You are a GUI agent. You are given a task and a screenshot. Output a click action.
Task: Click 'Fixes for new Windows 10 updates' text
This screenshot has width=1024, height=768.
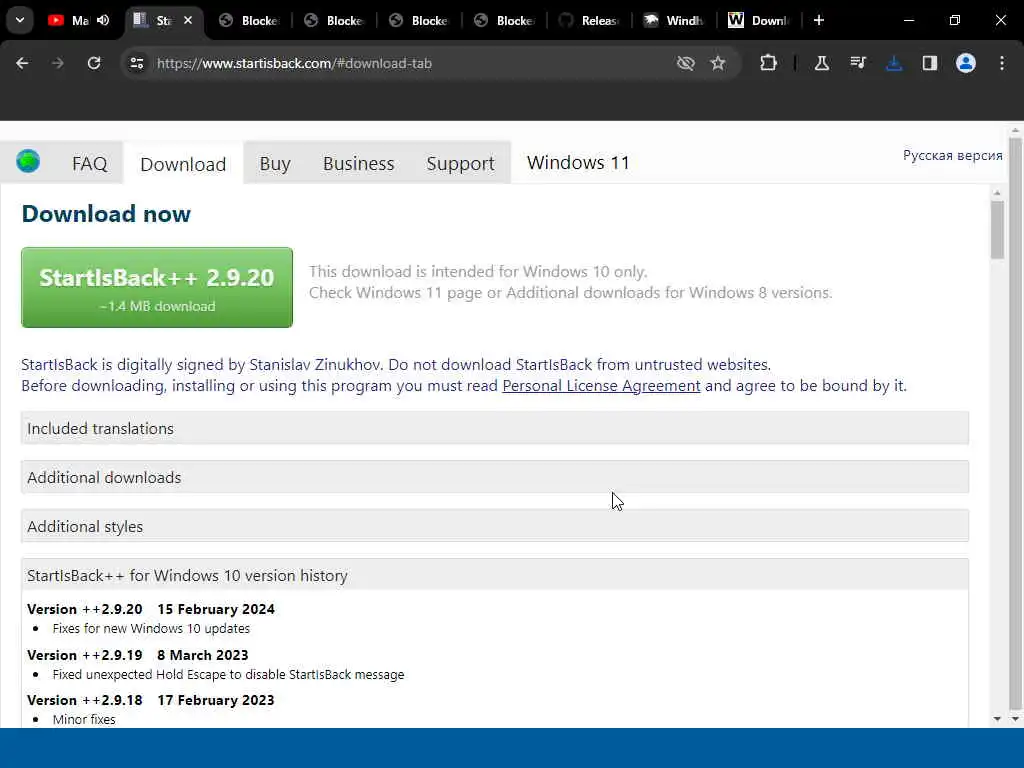152,628
